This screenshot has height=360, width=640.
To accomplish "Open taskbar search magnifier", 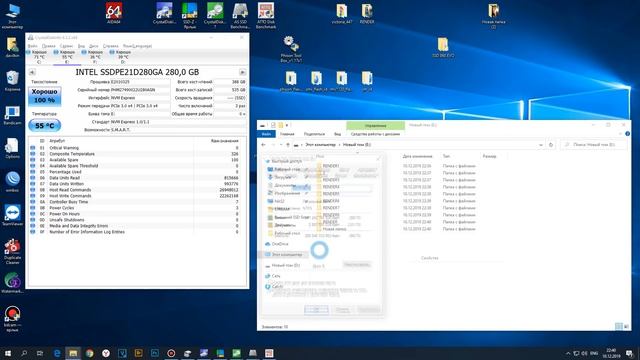I will tap(24, 353).
